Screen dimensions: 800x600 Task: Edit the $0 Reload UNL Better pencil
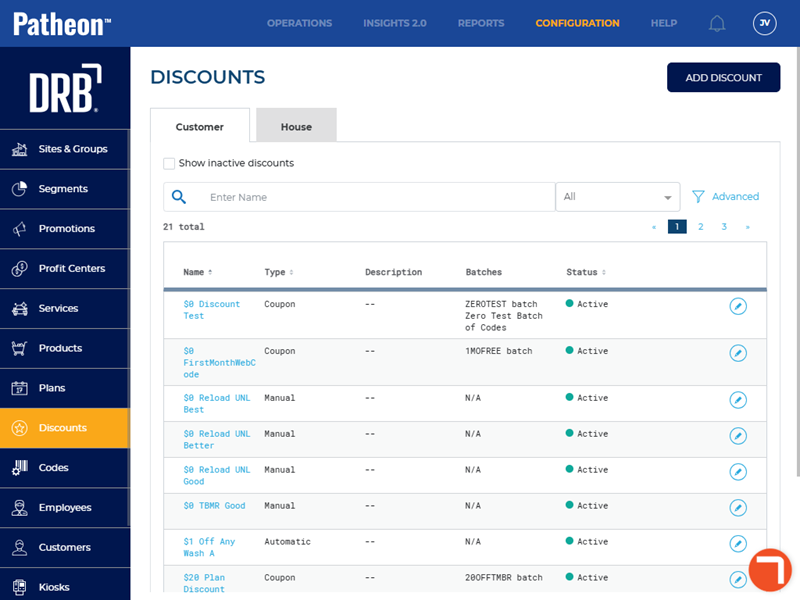(738, 436)
